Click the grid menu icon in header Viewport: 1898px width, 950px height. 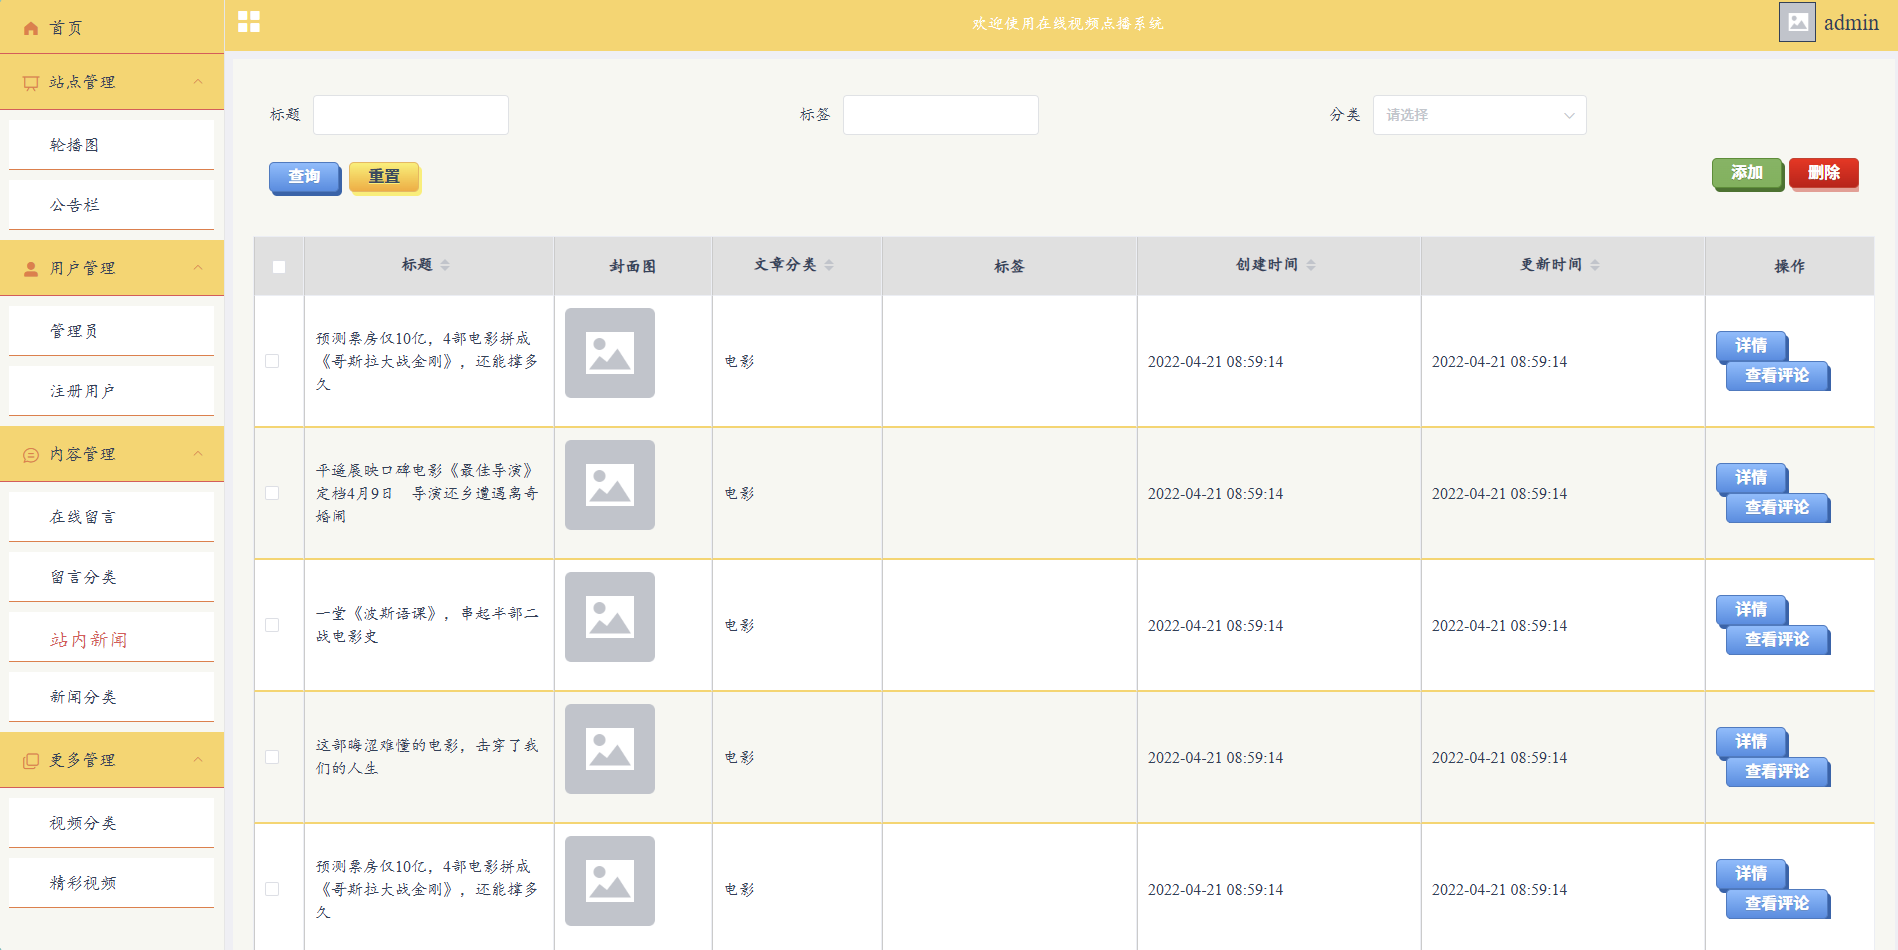coord(249,22)
